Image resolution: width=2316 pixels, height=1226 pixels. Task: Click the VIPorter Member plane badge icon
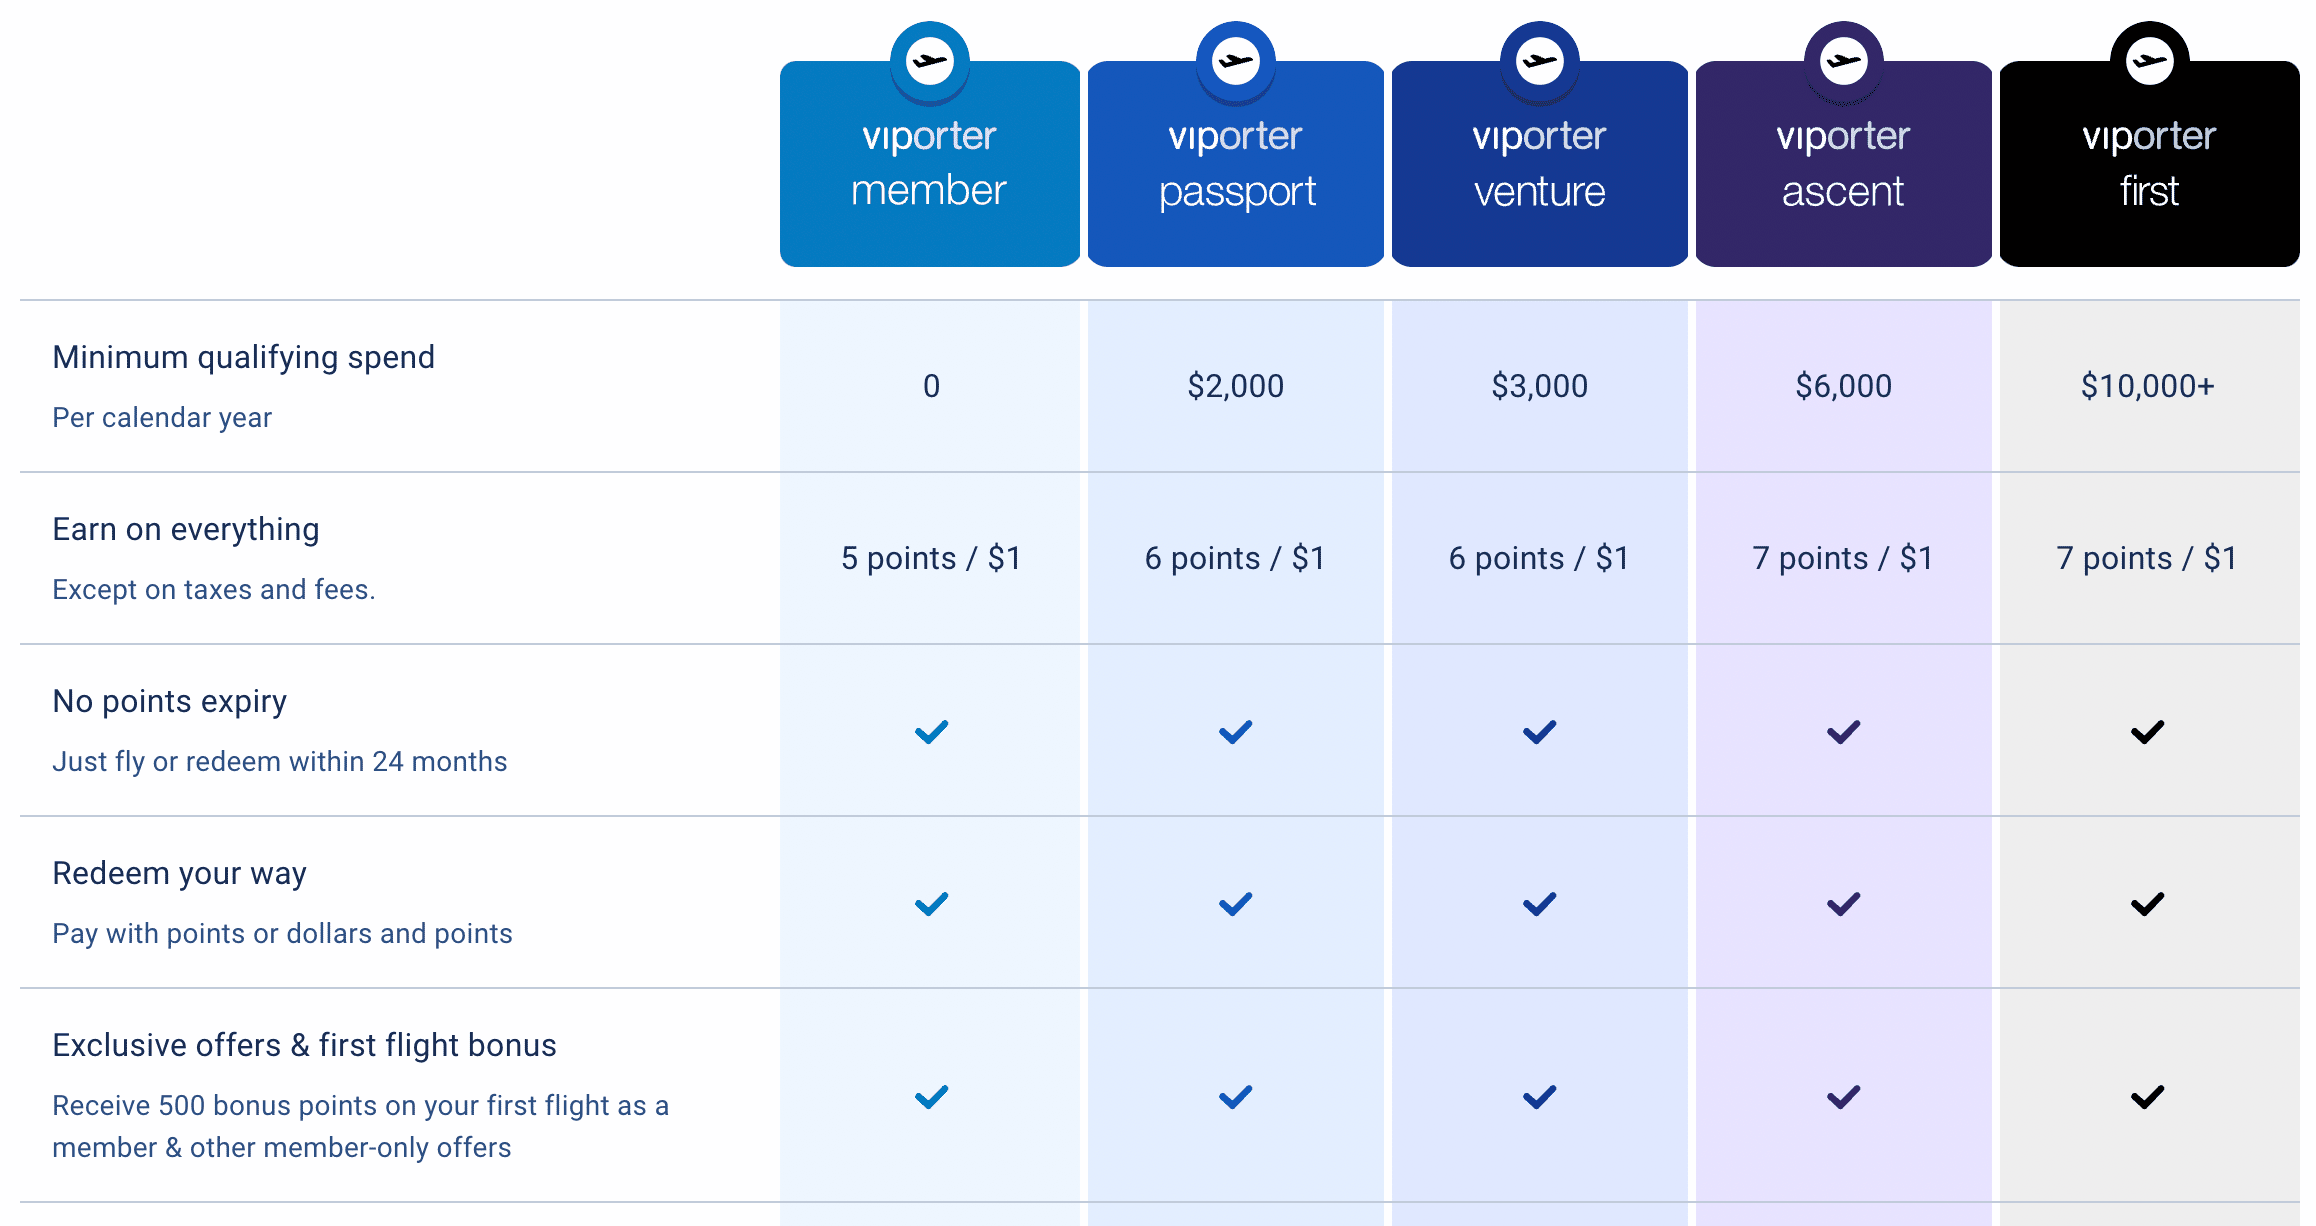930,61
